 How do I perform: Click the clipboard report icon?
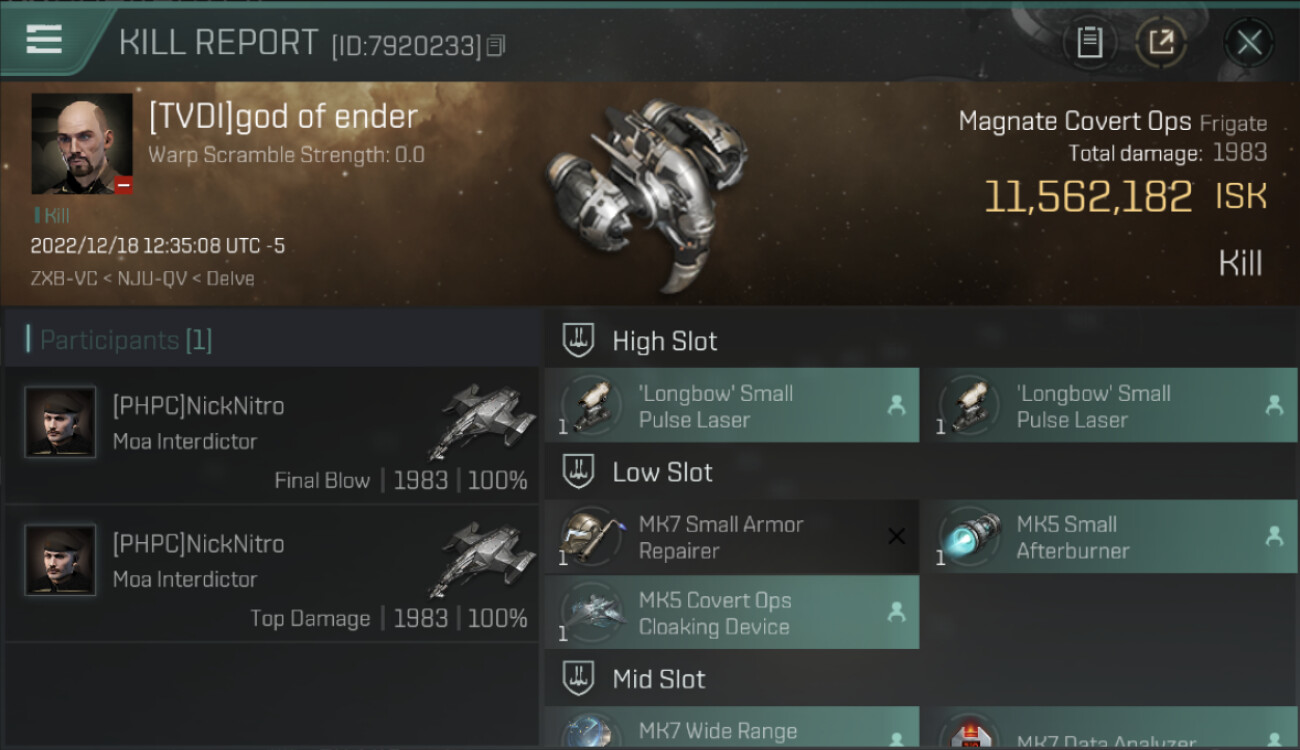1090,42
